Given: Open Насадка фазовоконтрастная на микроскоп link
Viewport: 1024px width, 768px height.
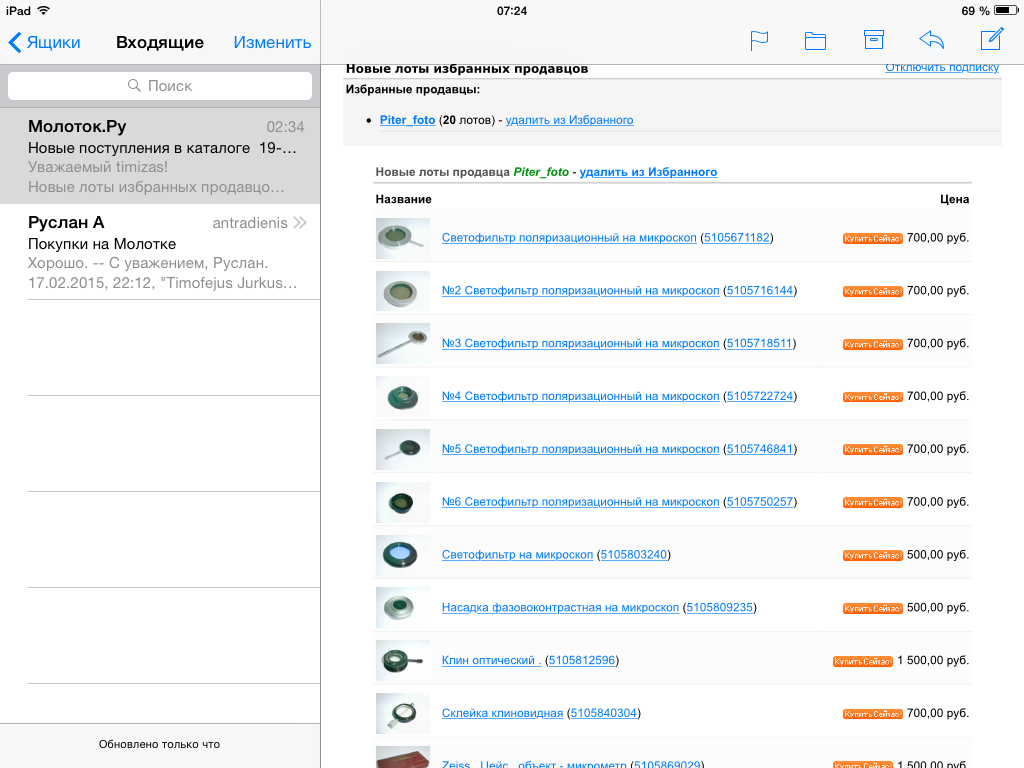Looking at the screenshot, I should [560, 608].
